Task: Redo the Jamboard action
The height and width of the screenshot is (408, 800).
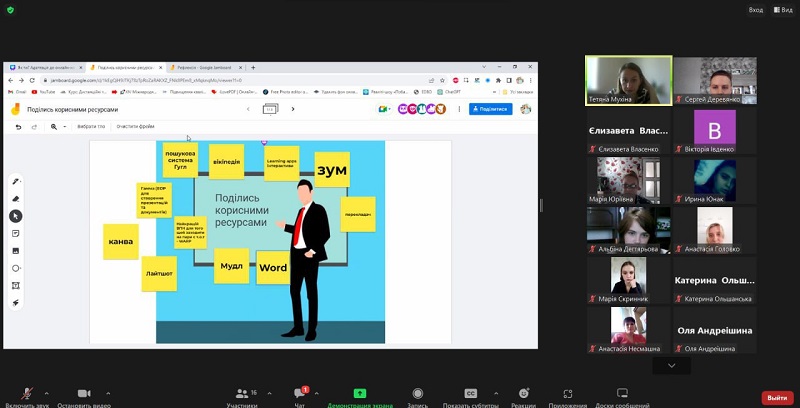Action: click(x=34, y=126)
